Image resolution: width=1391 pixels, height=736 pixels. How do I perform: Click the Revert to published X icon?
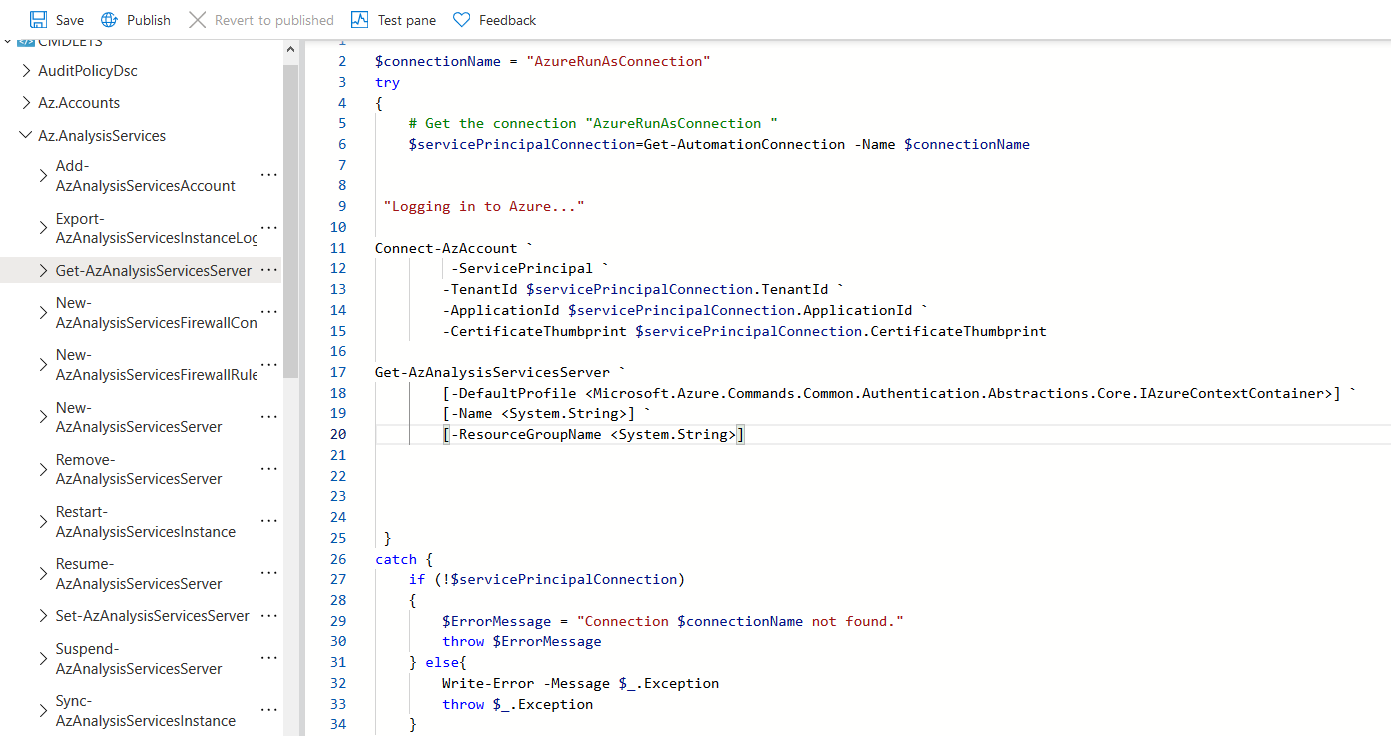click(197, 20)
